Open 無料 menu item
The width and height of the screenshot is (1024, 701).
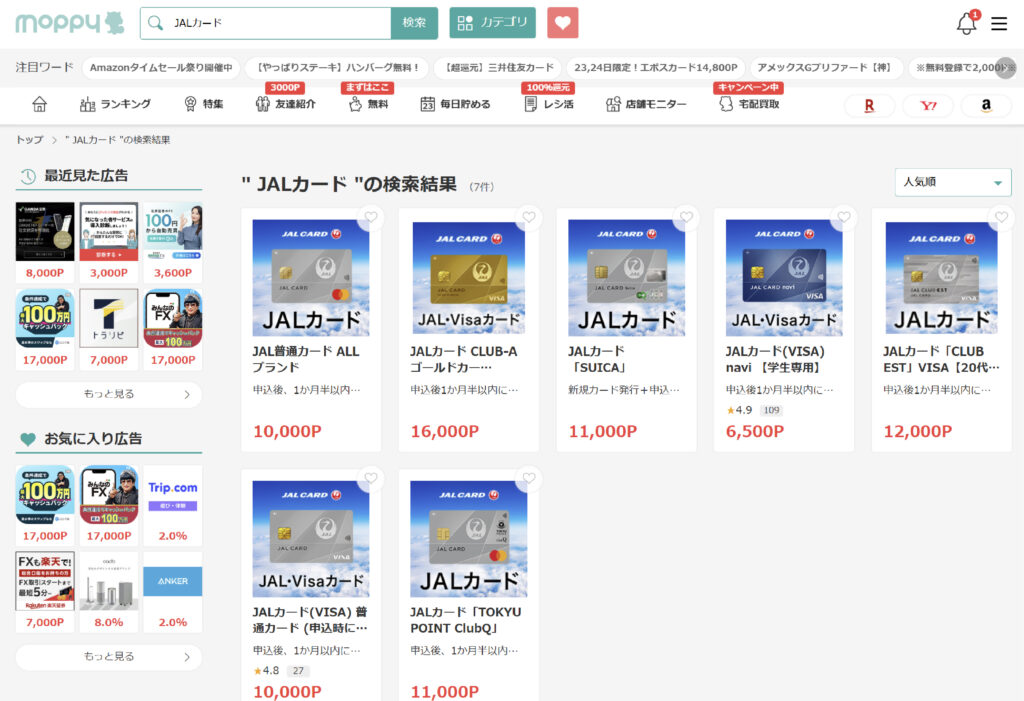[x=369, y=104]
